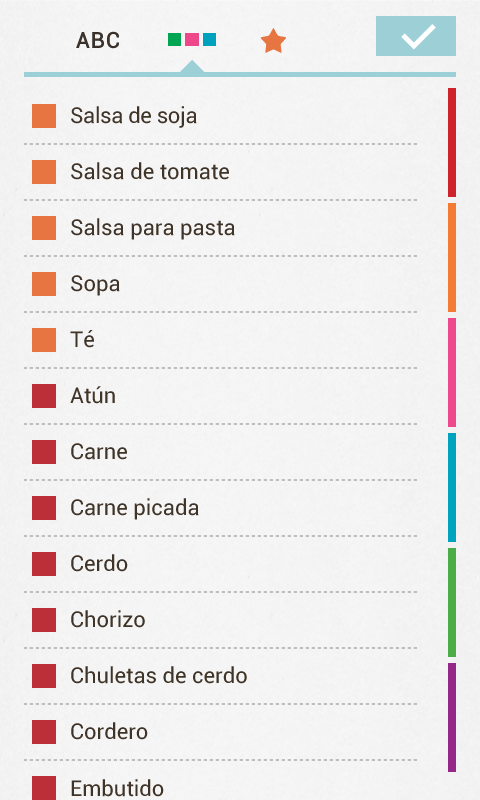This screenshot has height=800, width=480.
Task: Select the Té list item
Action: pyautogui.click(x=220, y=340)
